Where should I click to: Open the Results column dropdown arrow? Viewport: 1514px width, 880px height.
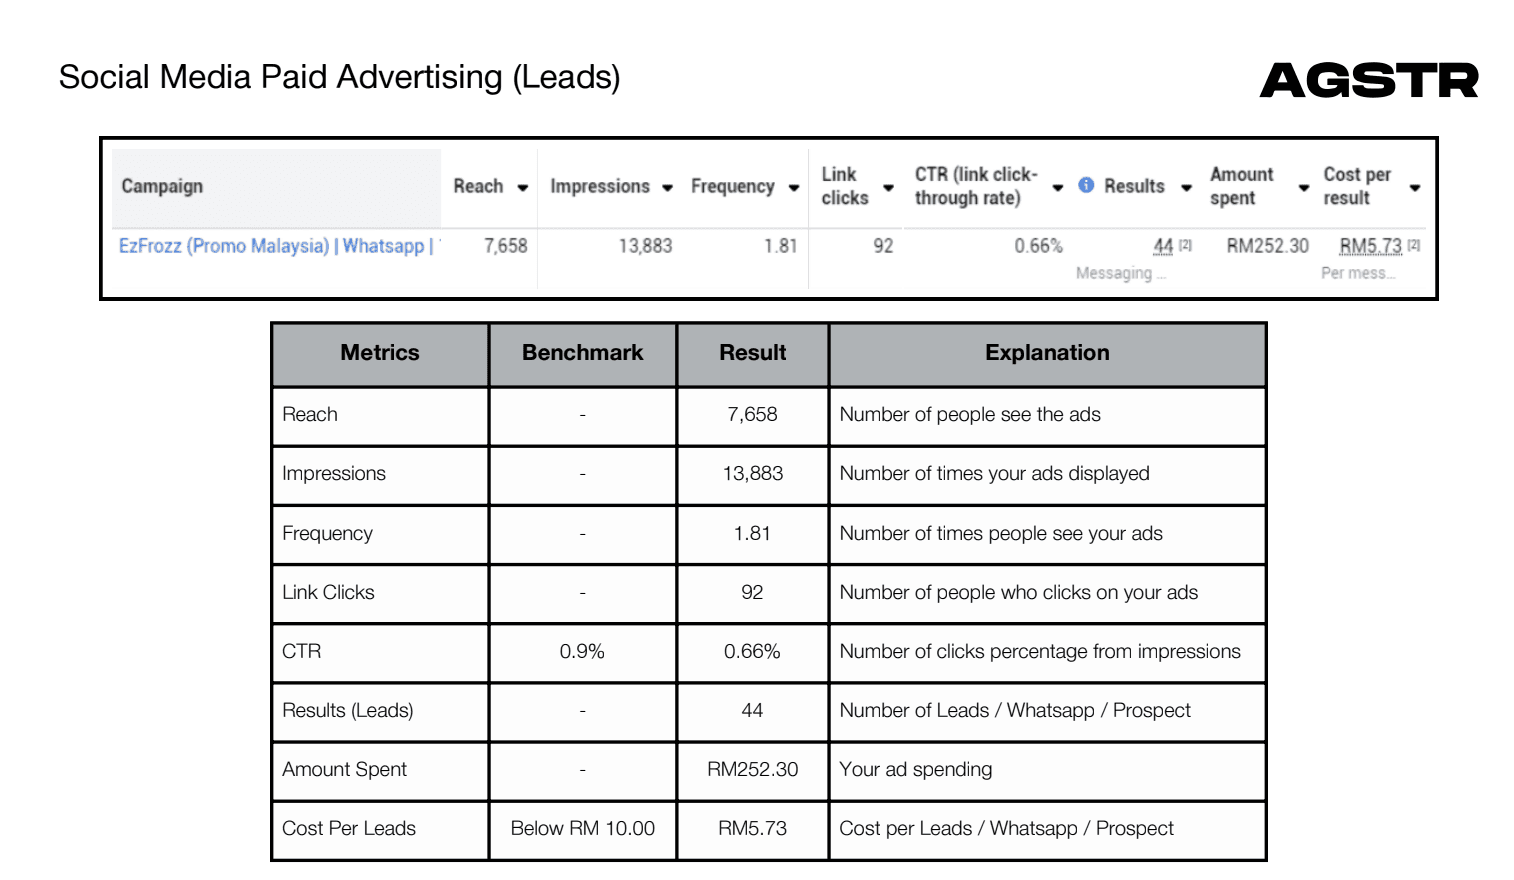click(x=1186, y=187)
